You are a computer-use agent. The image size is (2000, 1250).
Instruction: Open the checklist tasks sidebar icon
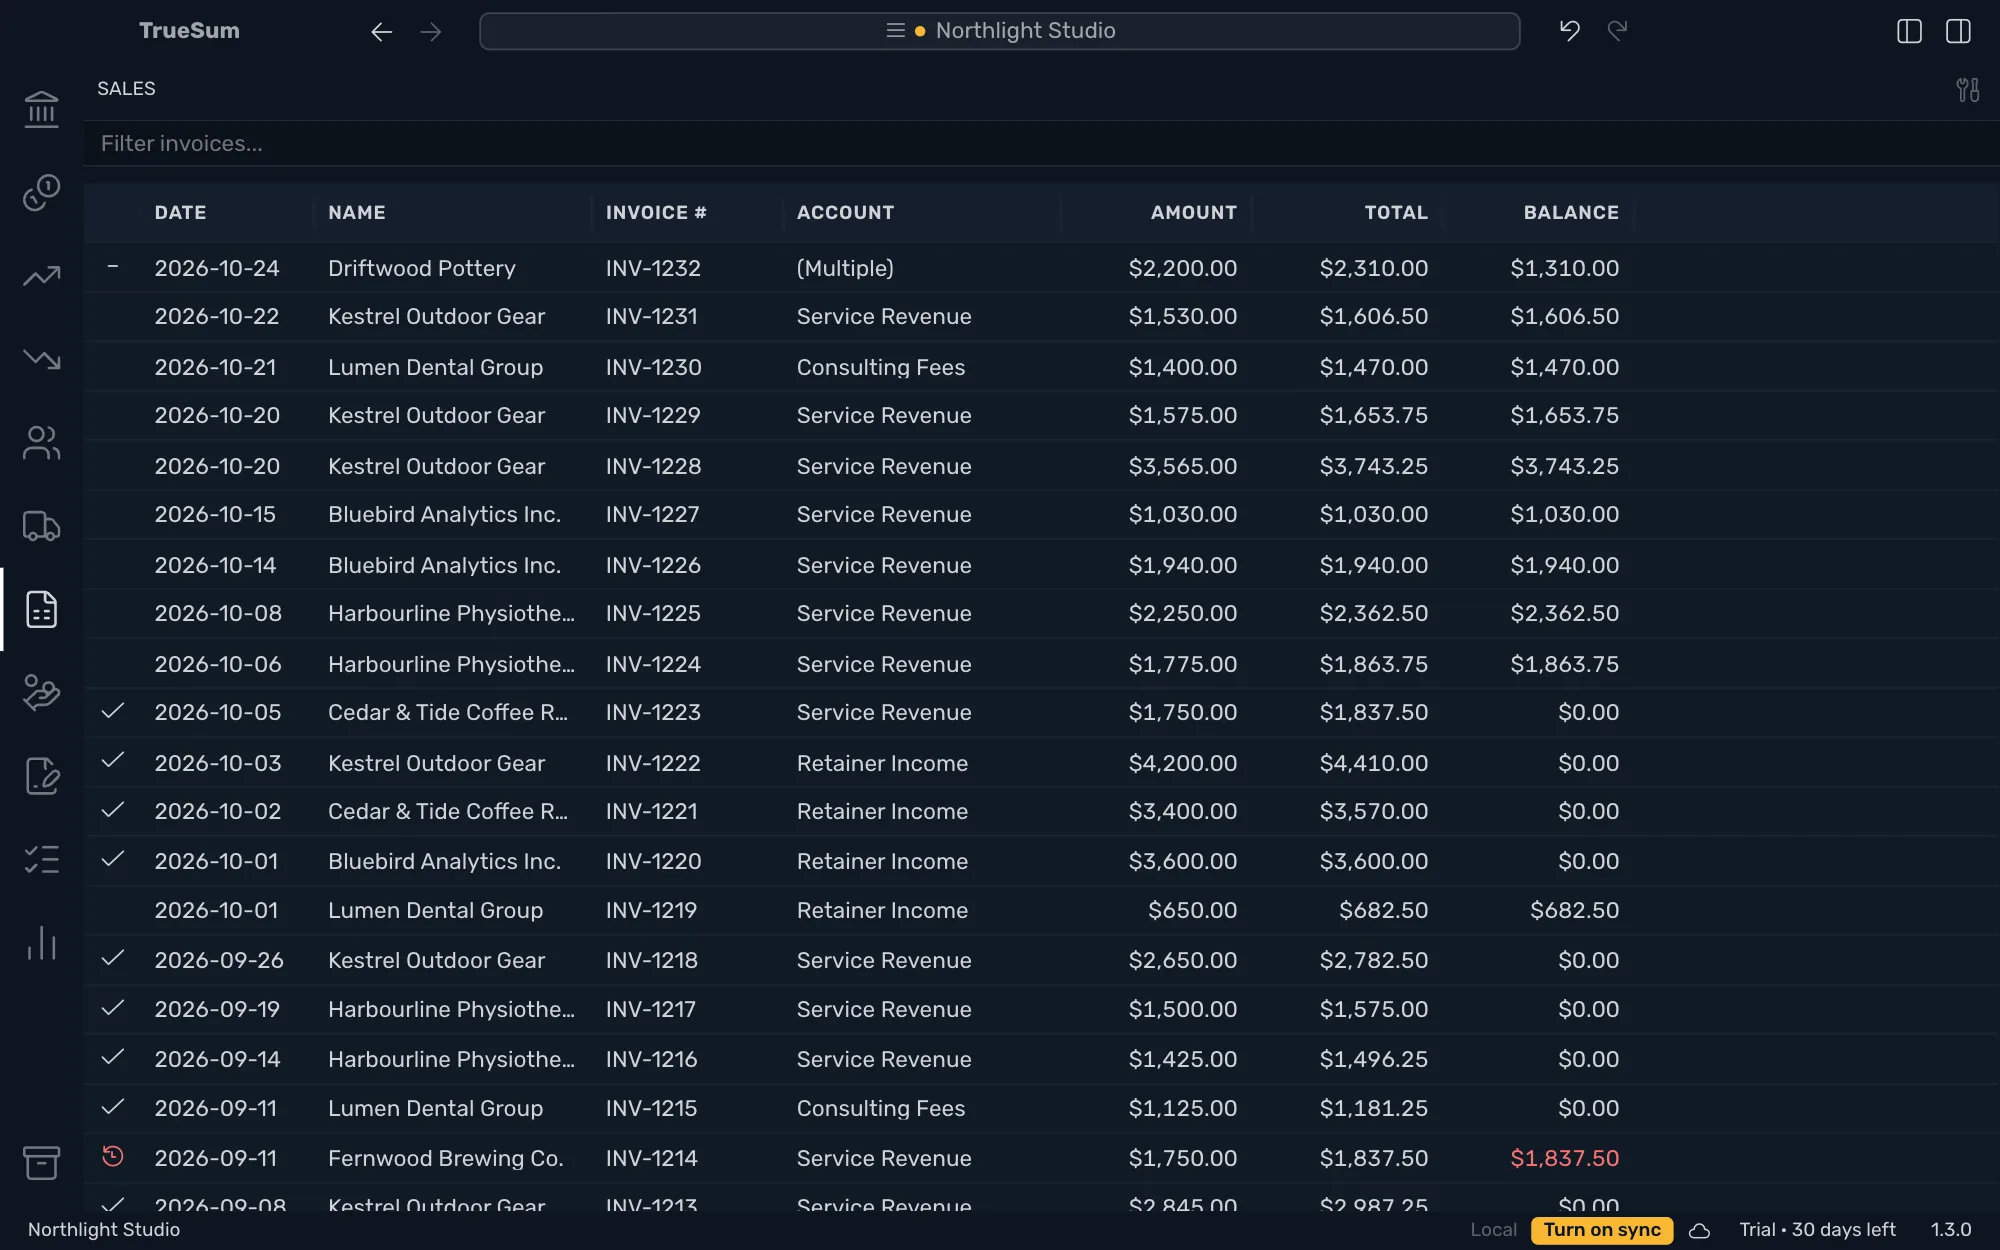[x=41, y=859]
